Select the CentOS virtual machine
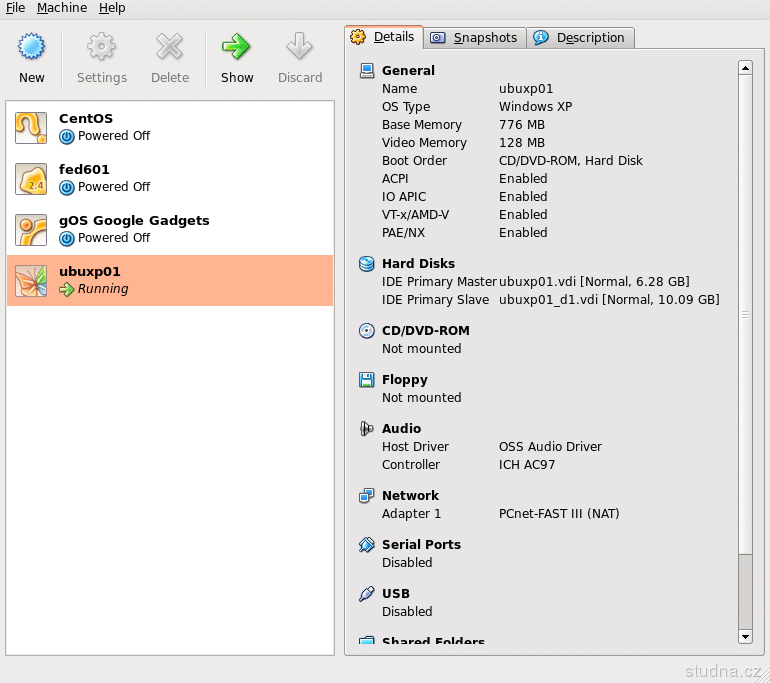 pos(86,119)
